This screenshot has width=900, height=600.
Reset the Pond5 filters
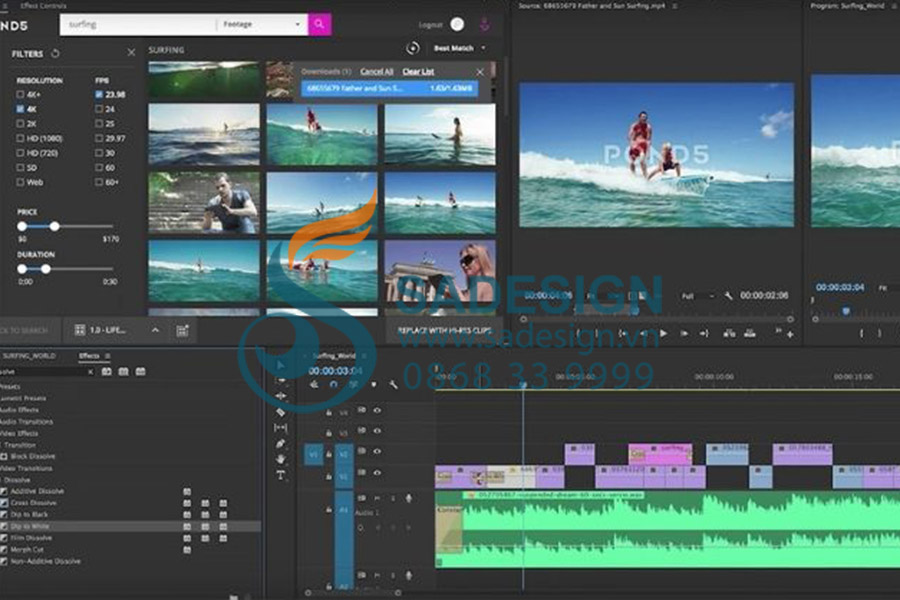[x=55, y=54]
